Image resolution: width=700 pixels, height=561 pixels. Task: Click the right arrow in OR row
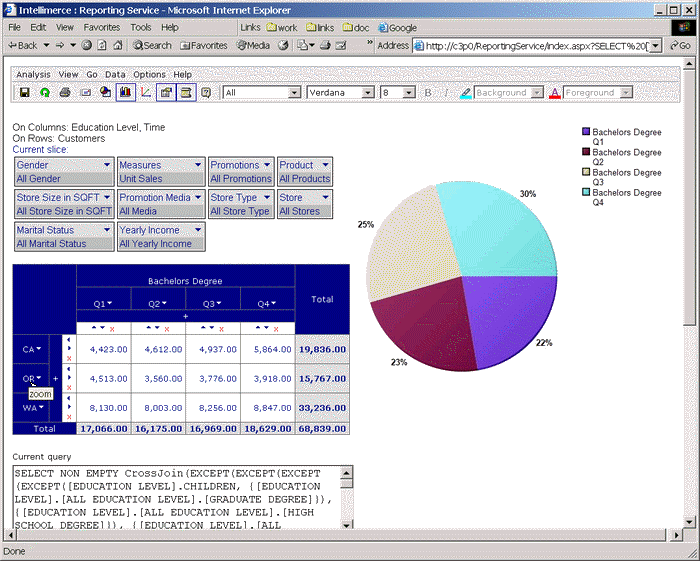69,378
